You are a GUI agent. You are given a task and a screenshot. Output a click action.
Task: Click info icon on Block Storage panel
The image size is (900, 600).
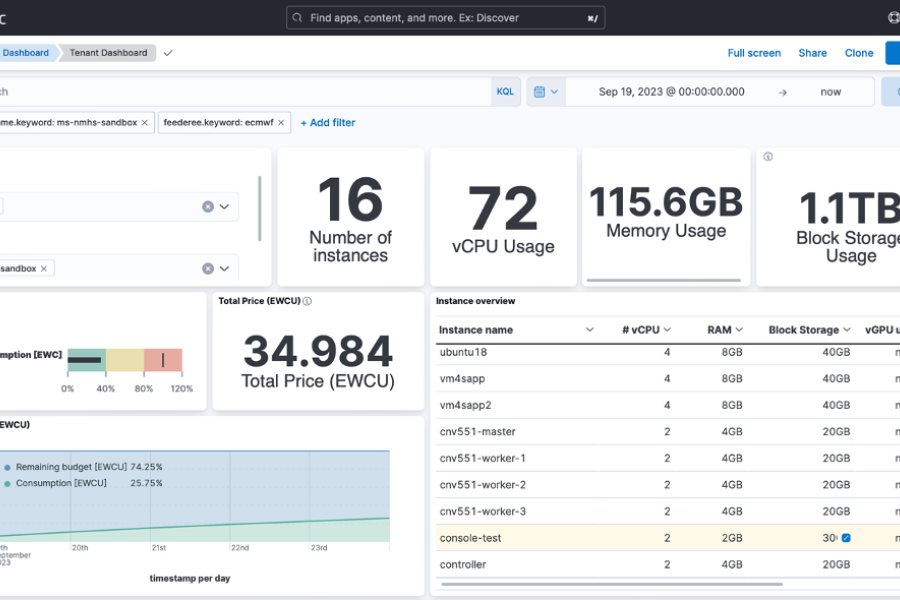click(x=768, y=156)
